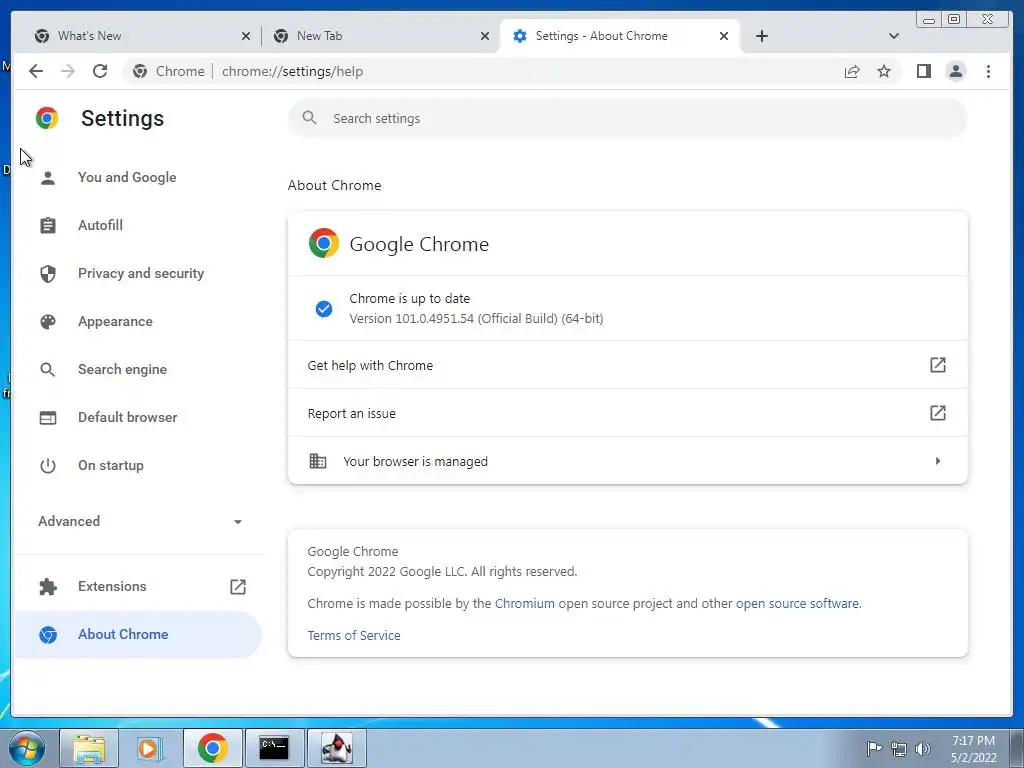Click the site info Chrome chip in address bar
Screen dimensions: 1024x768
[170, 71]
